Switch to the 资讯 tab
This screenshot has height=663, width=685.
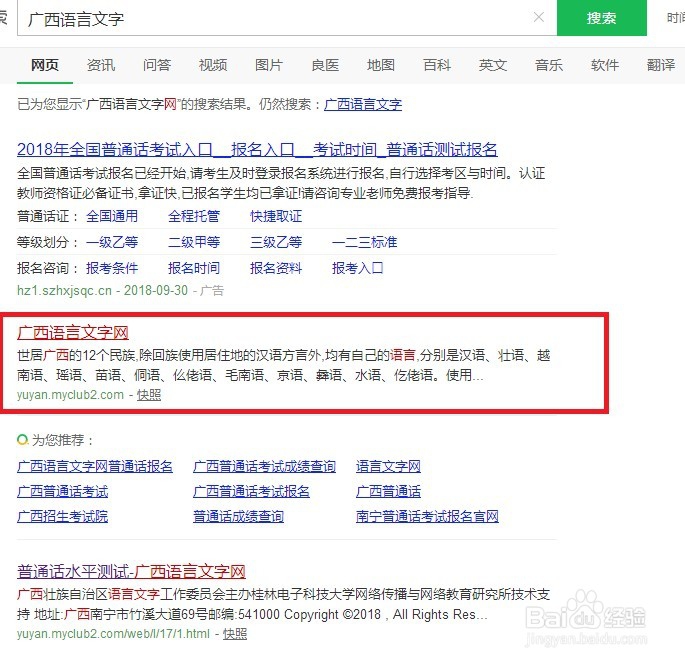(x=101, y=65)
